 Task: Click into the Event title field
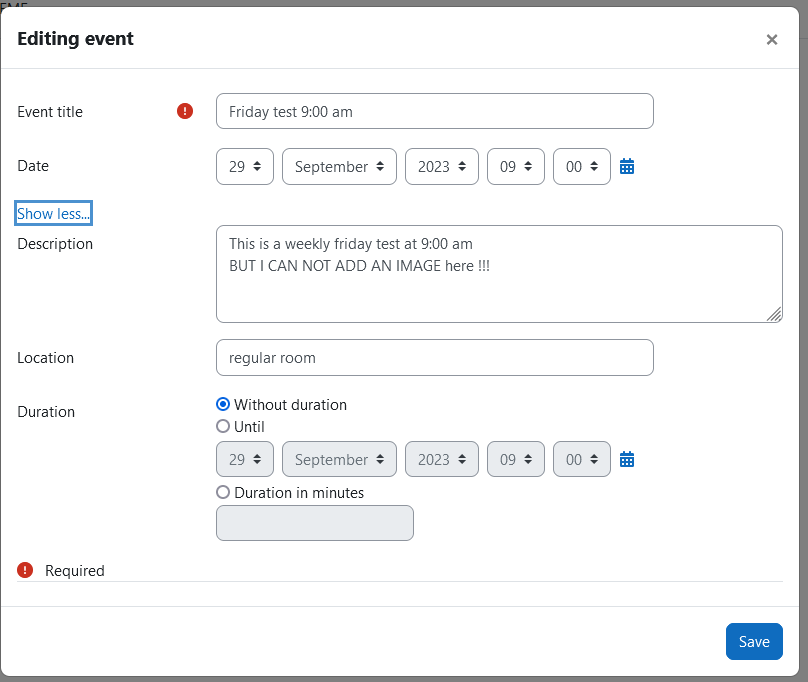(x=434, y=111)
